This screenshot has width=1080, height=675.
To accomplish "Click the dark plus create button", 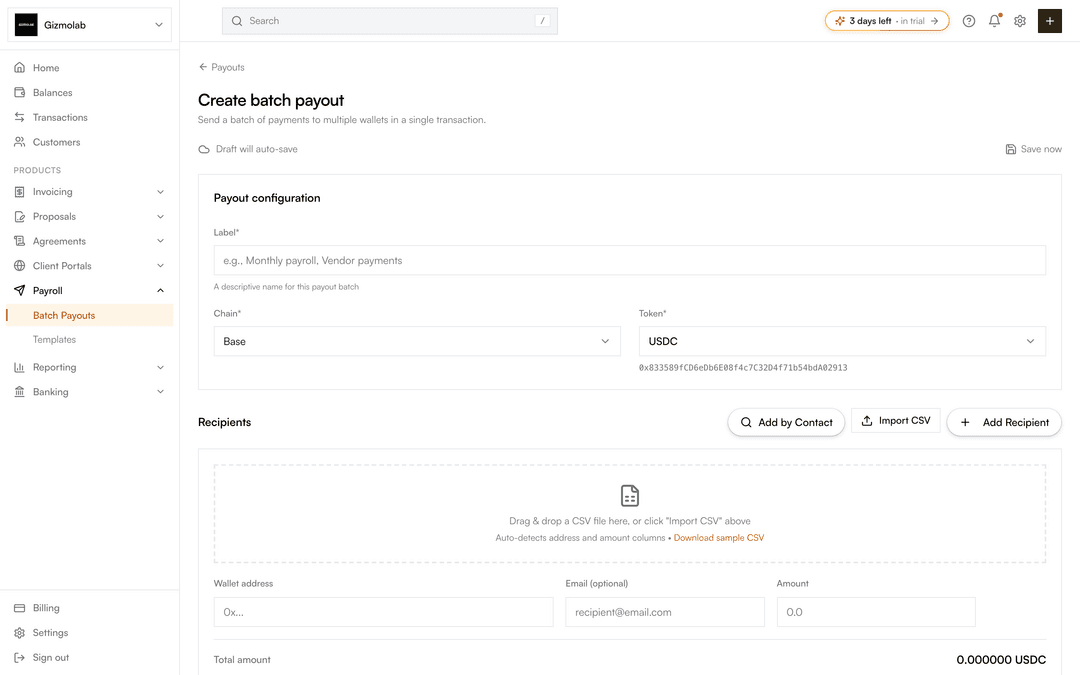I will [1050, 21].
